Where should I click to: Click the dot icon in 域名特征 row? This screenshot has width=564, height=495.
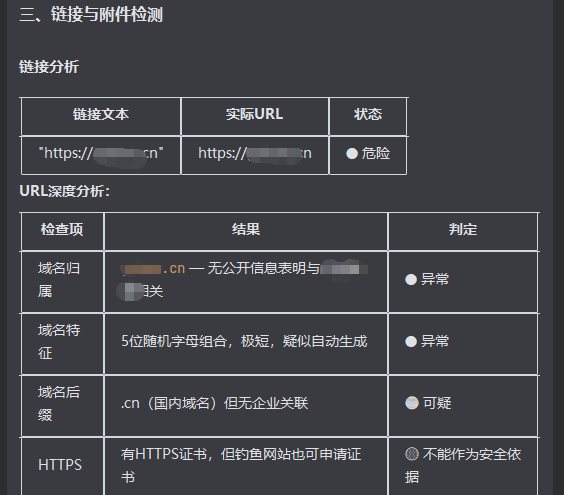pyautogui.click(x=411, y=341)
